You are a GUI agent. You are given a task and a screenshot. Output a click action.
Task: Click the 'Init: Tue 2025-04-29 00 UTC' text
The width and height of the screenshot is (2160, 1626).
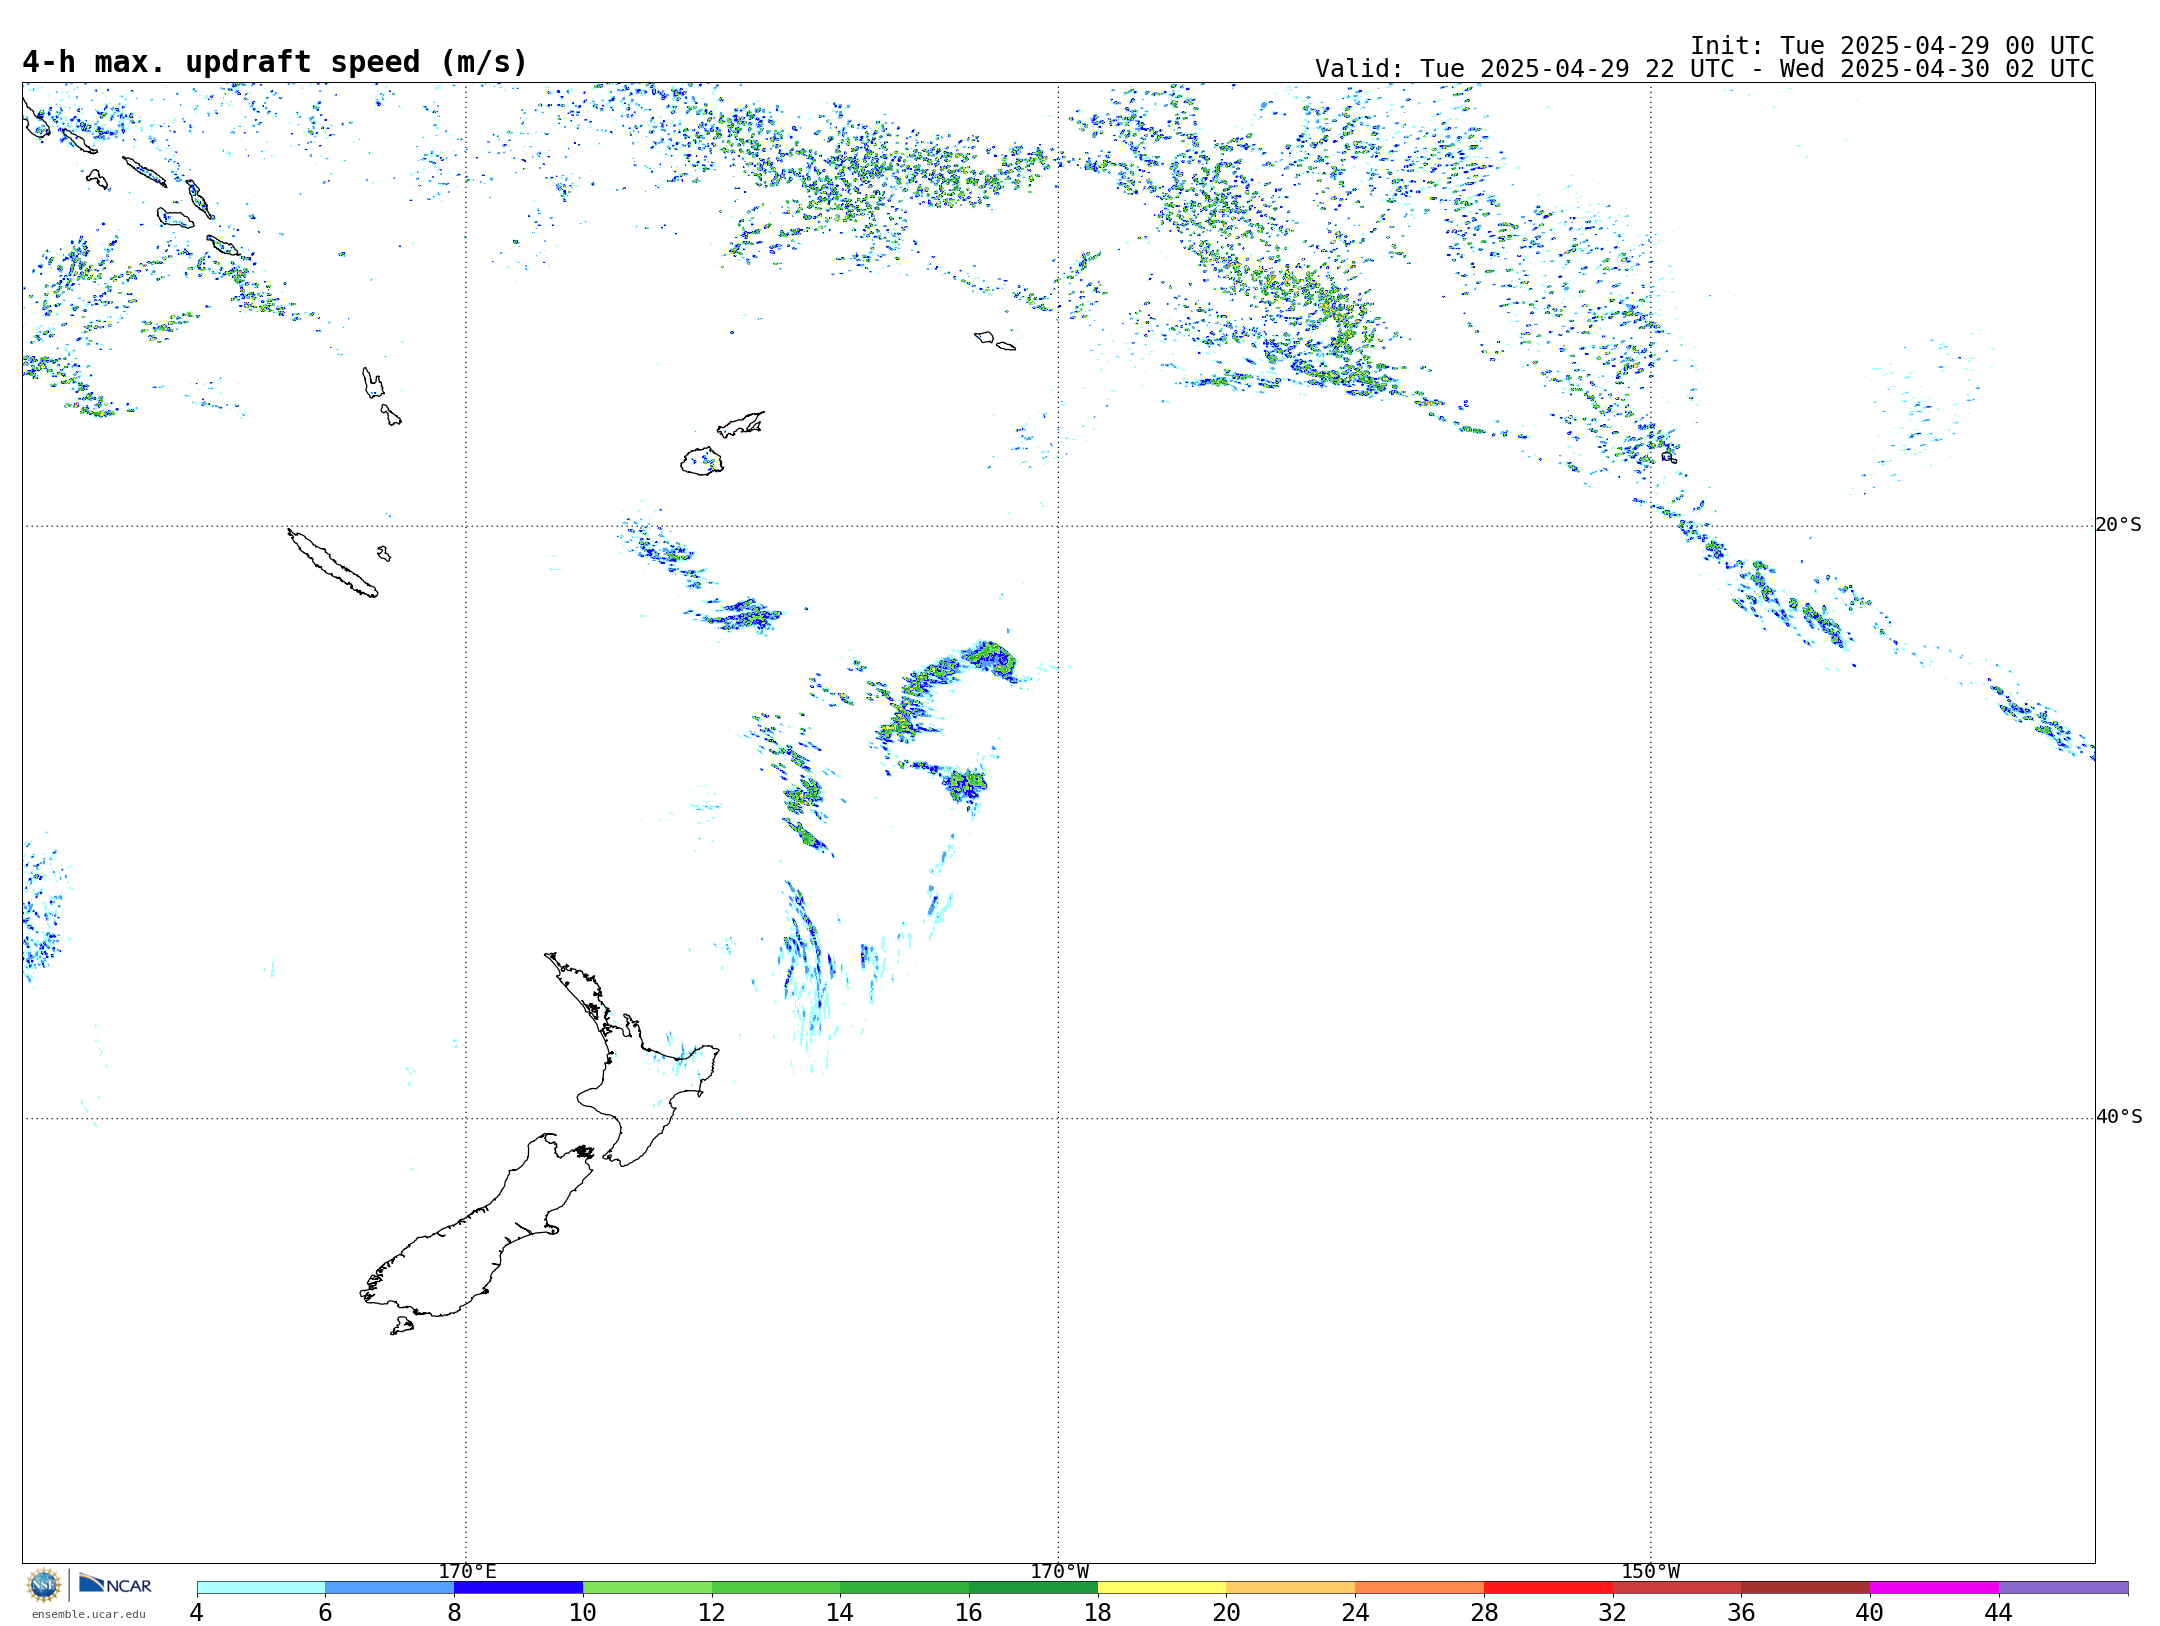click(x=1892, y=46)
